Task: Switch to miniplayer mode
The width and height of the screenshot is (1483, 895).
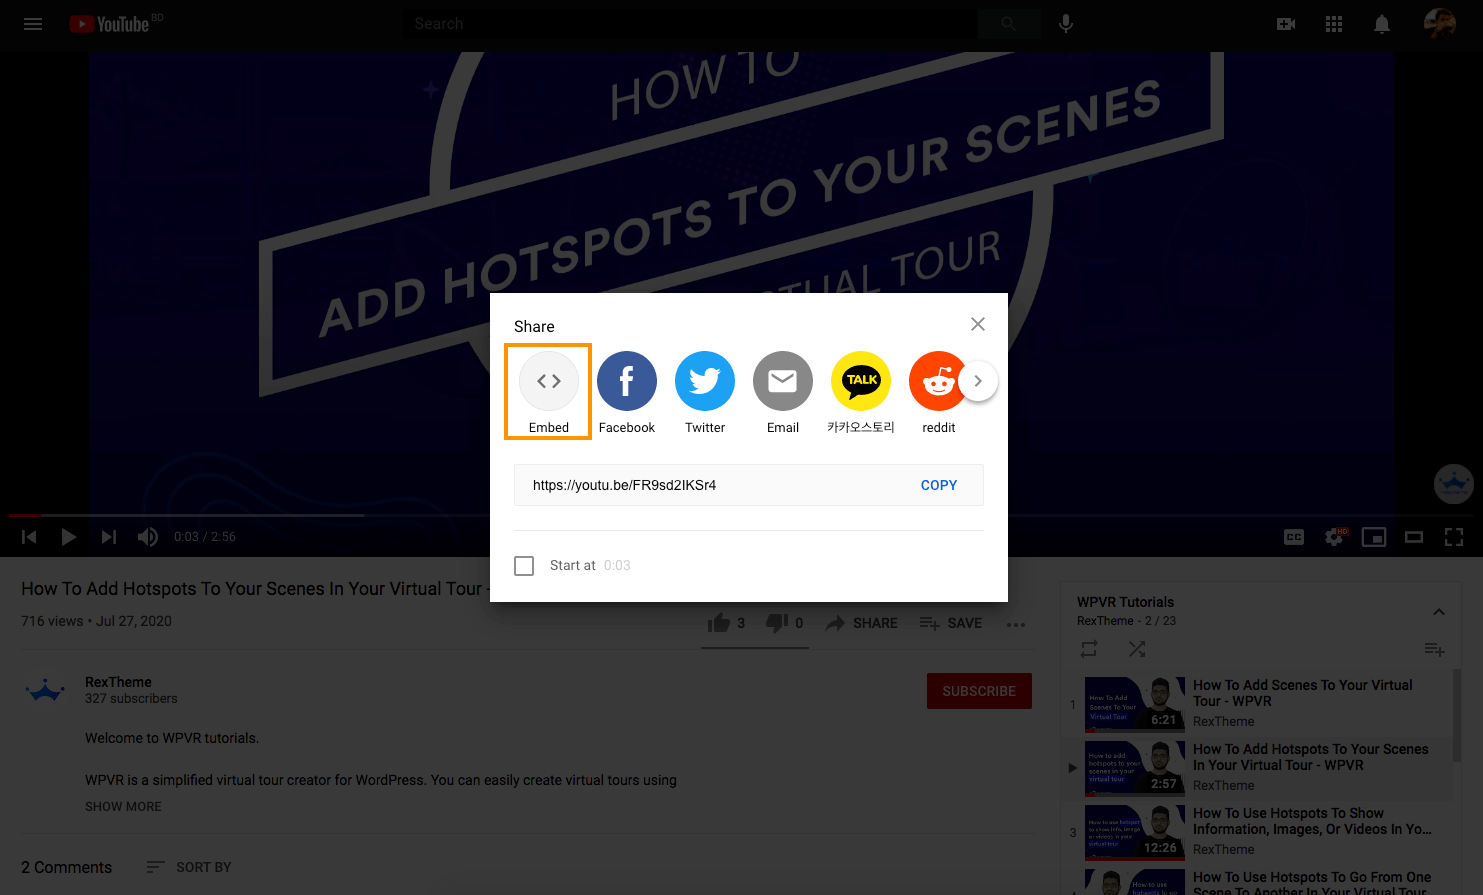Action: coord(1374,537)
